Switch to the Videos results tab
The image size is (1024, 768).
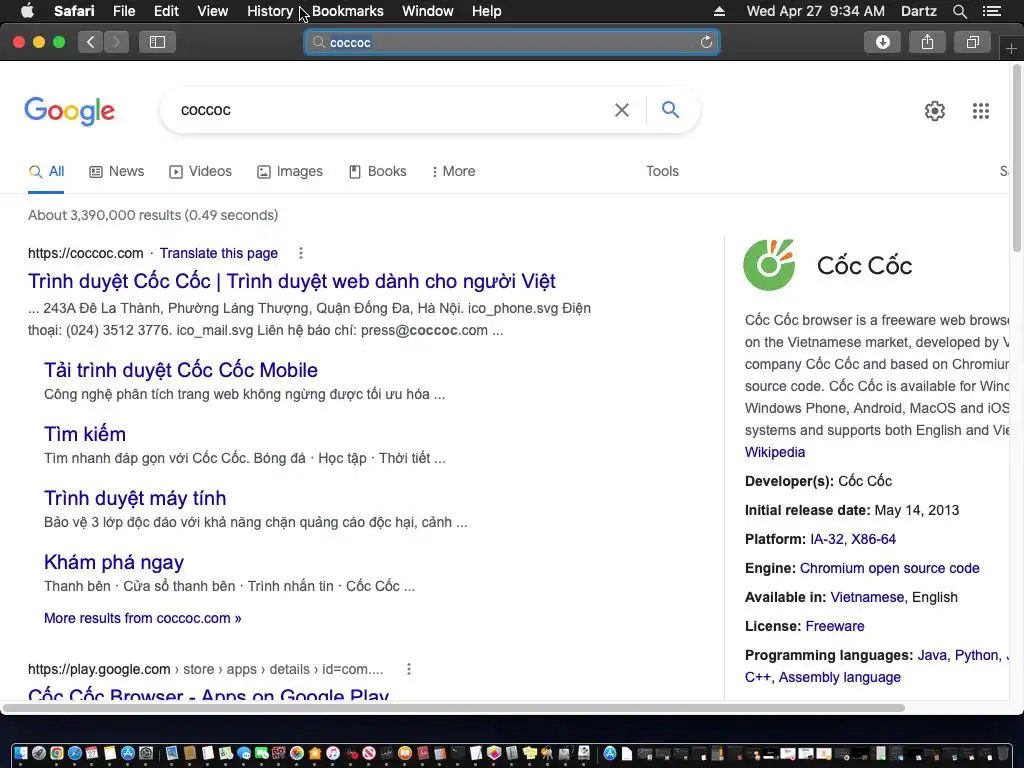click(200, 172)
